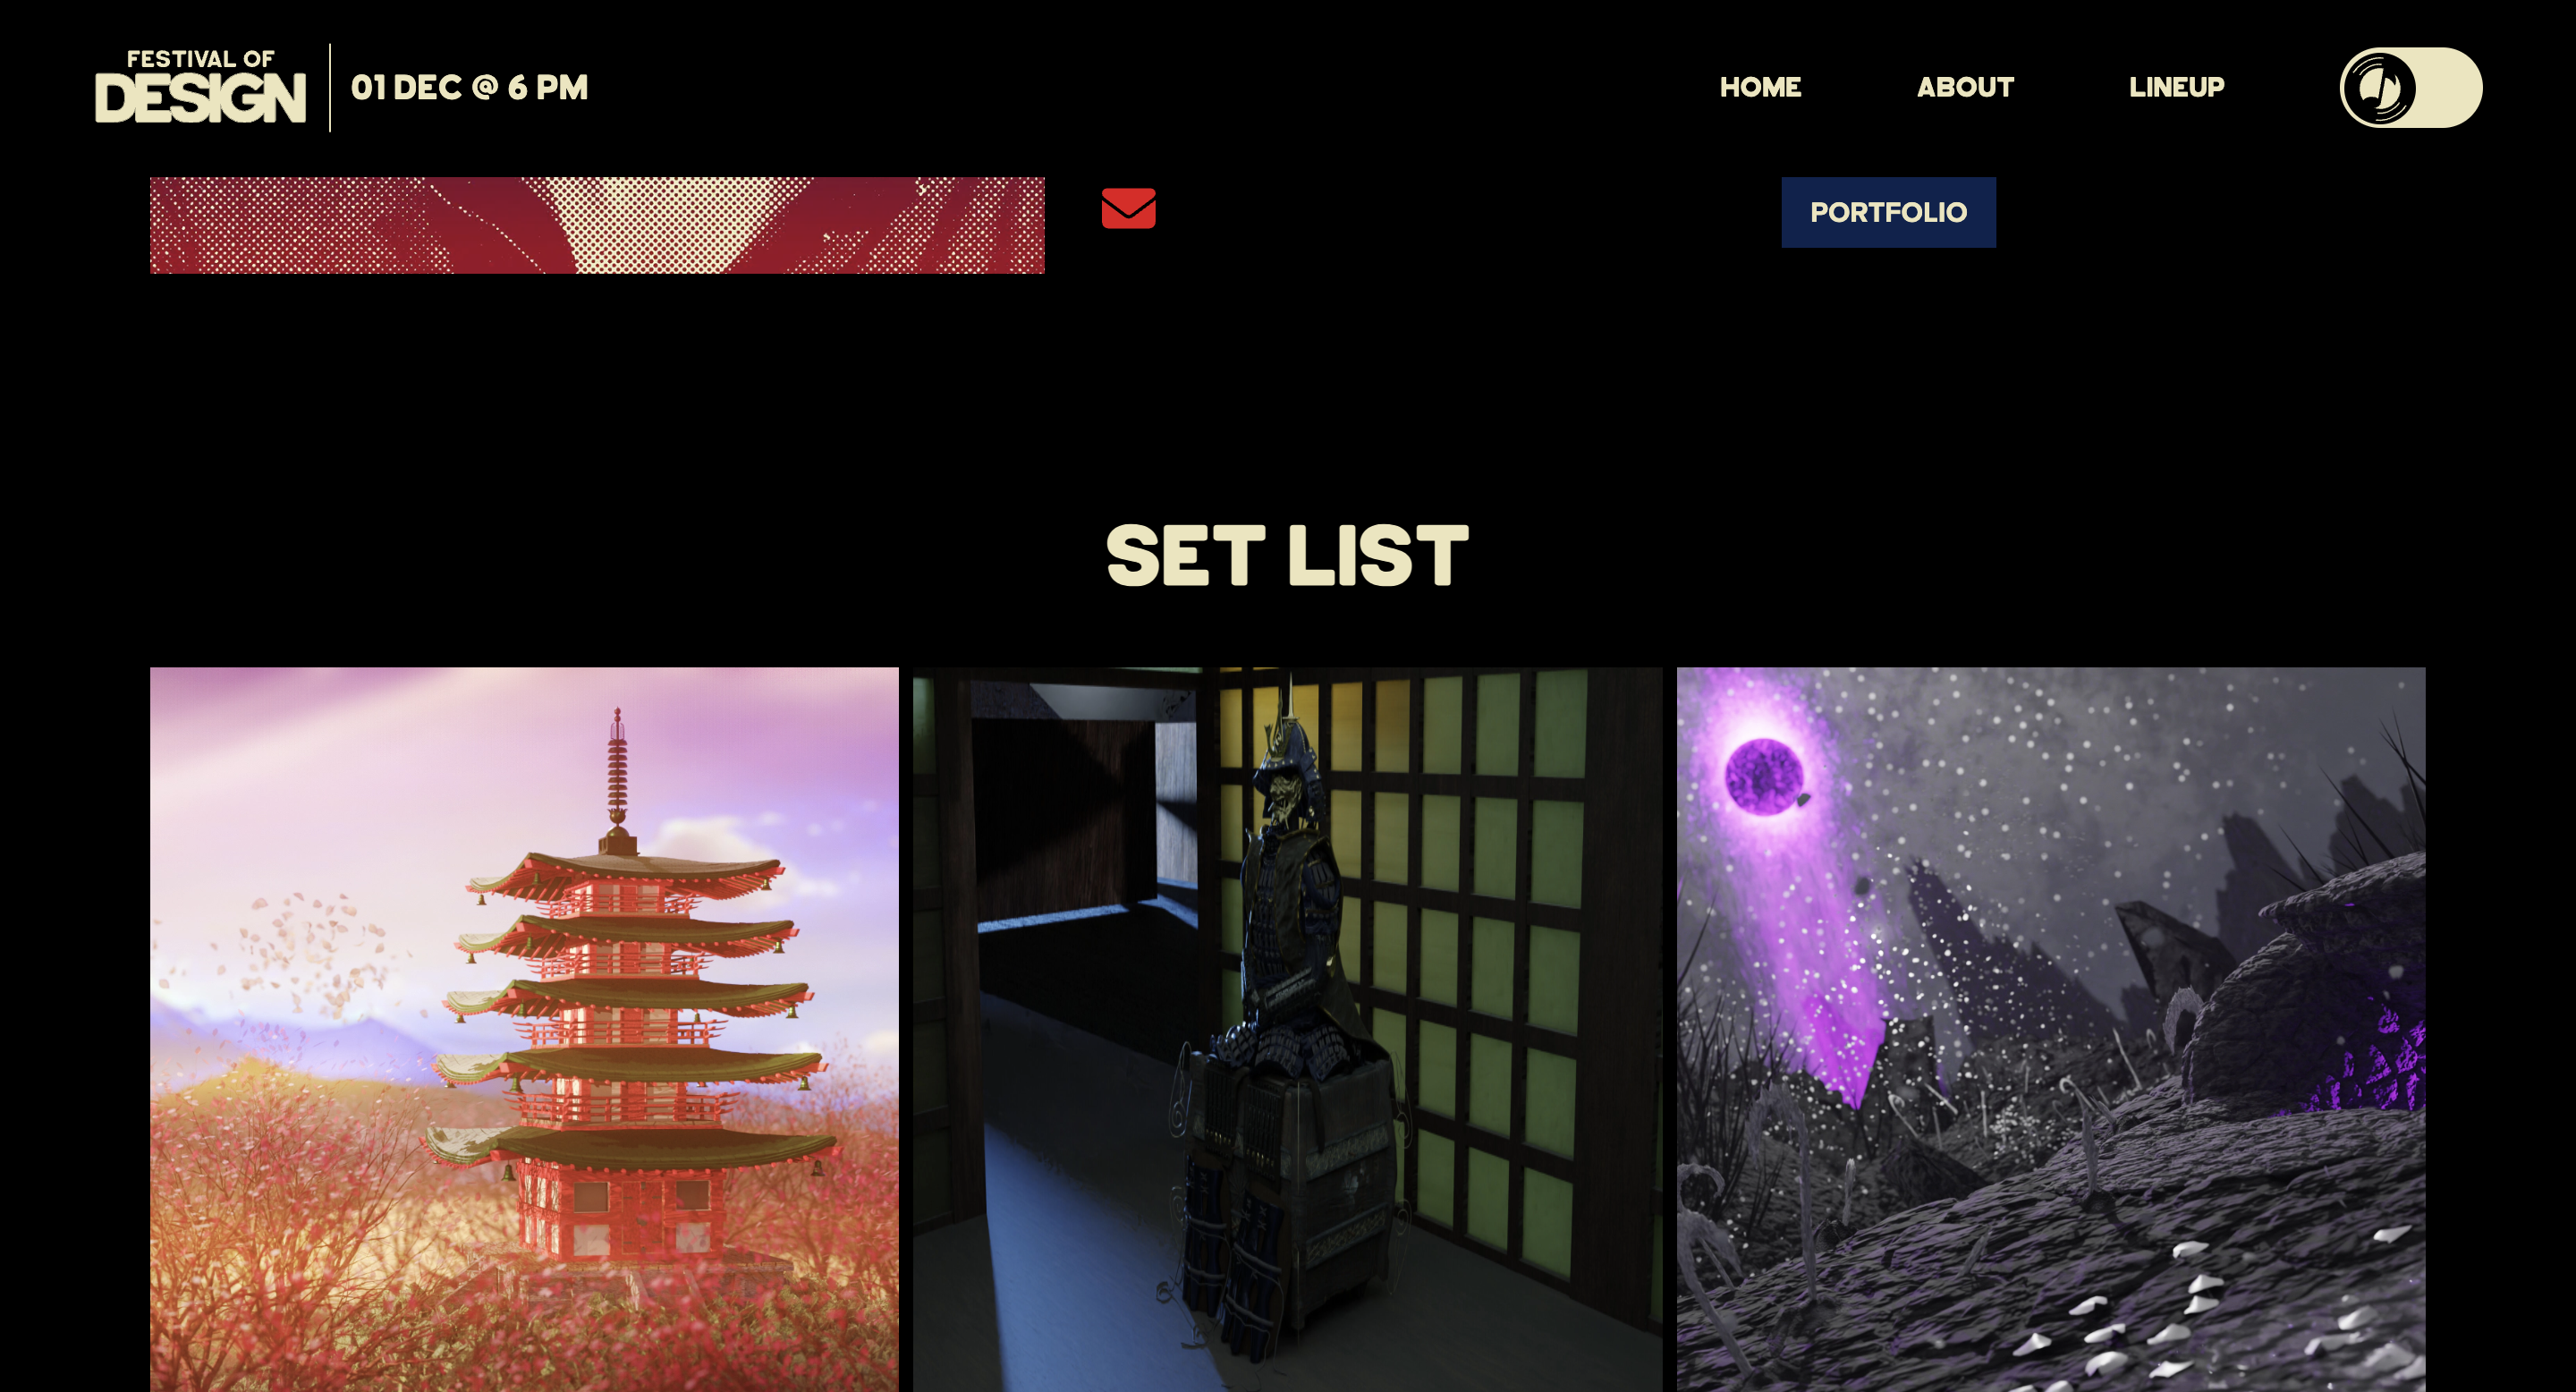Open the Festival of Design logo
The width and height of the screenshot is (2576, 1392).
200,86
